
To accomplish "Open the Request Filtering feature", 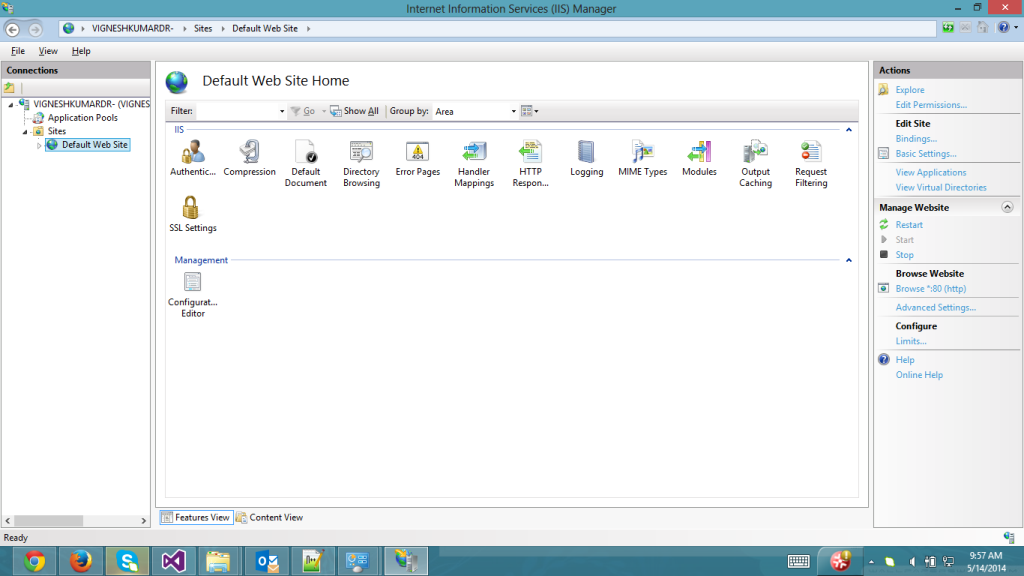I will click(x=811, y=153).
